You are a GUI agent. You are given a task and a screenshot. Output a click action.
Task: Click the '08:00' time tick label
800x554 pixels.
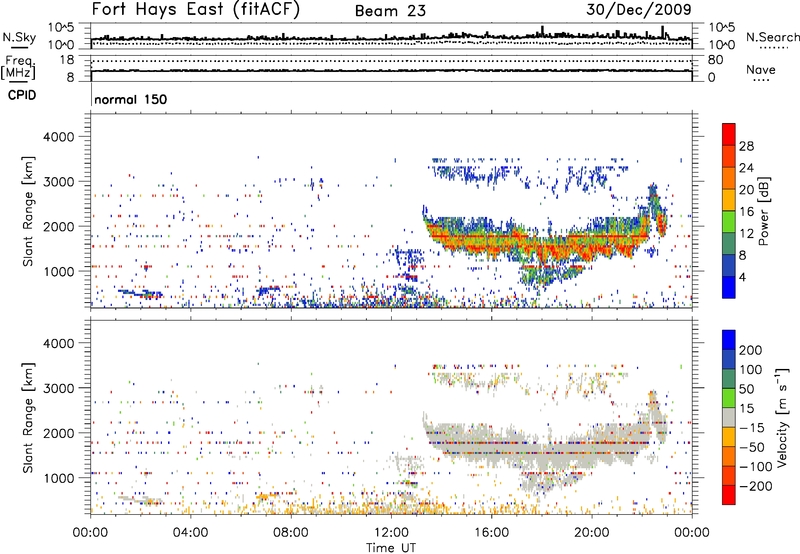click(291, 533)
